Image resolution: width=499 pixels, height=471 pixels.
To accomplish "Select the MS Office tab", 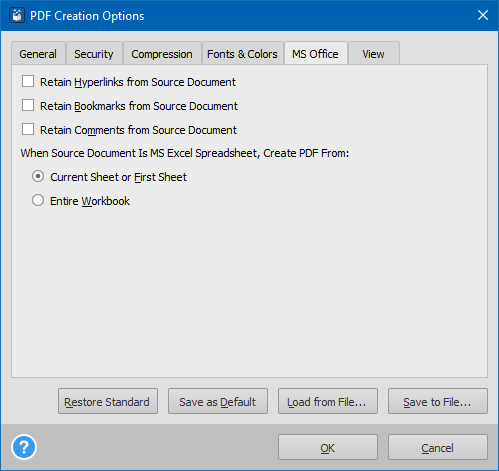I will coord(315,53).
